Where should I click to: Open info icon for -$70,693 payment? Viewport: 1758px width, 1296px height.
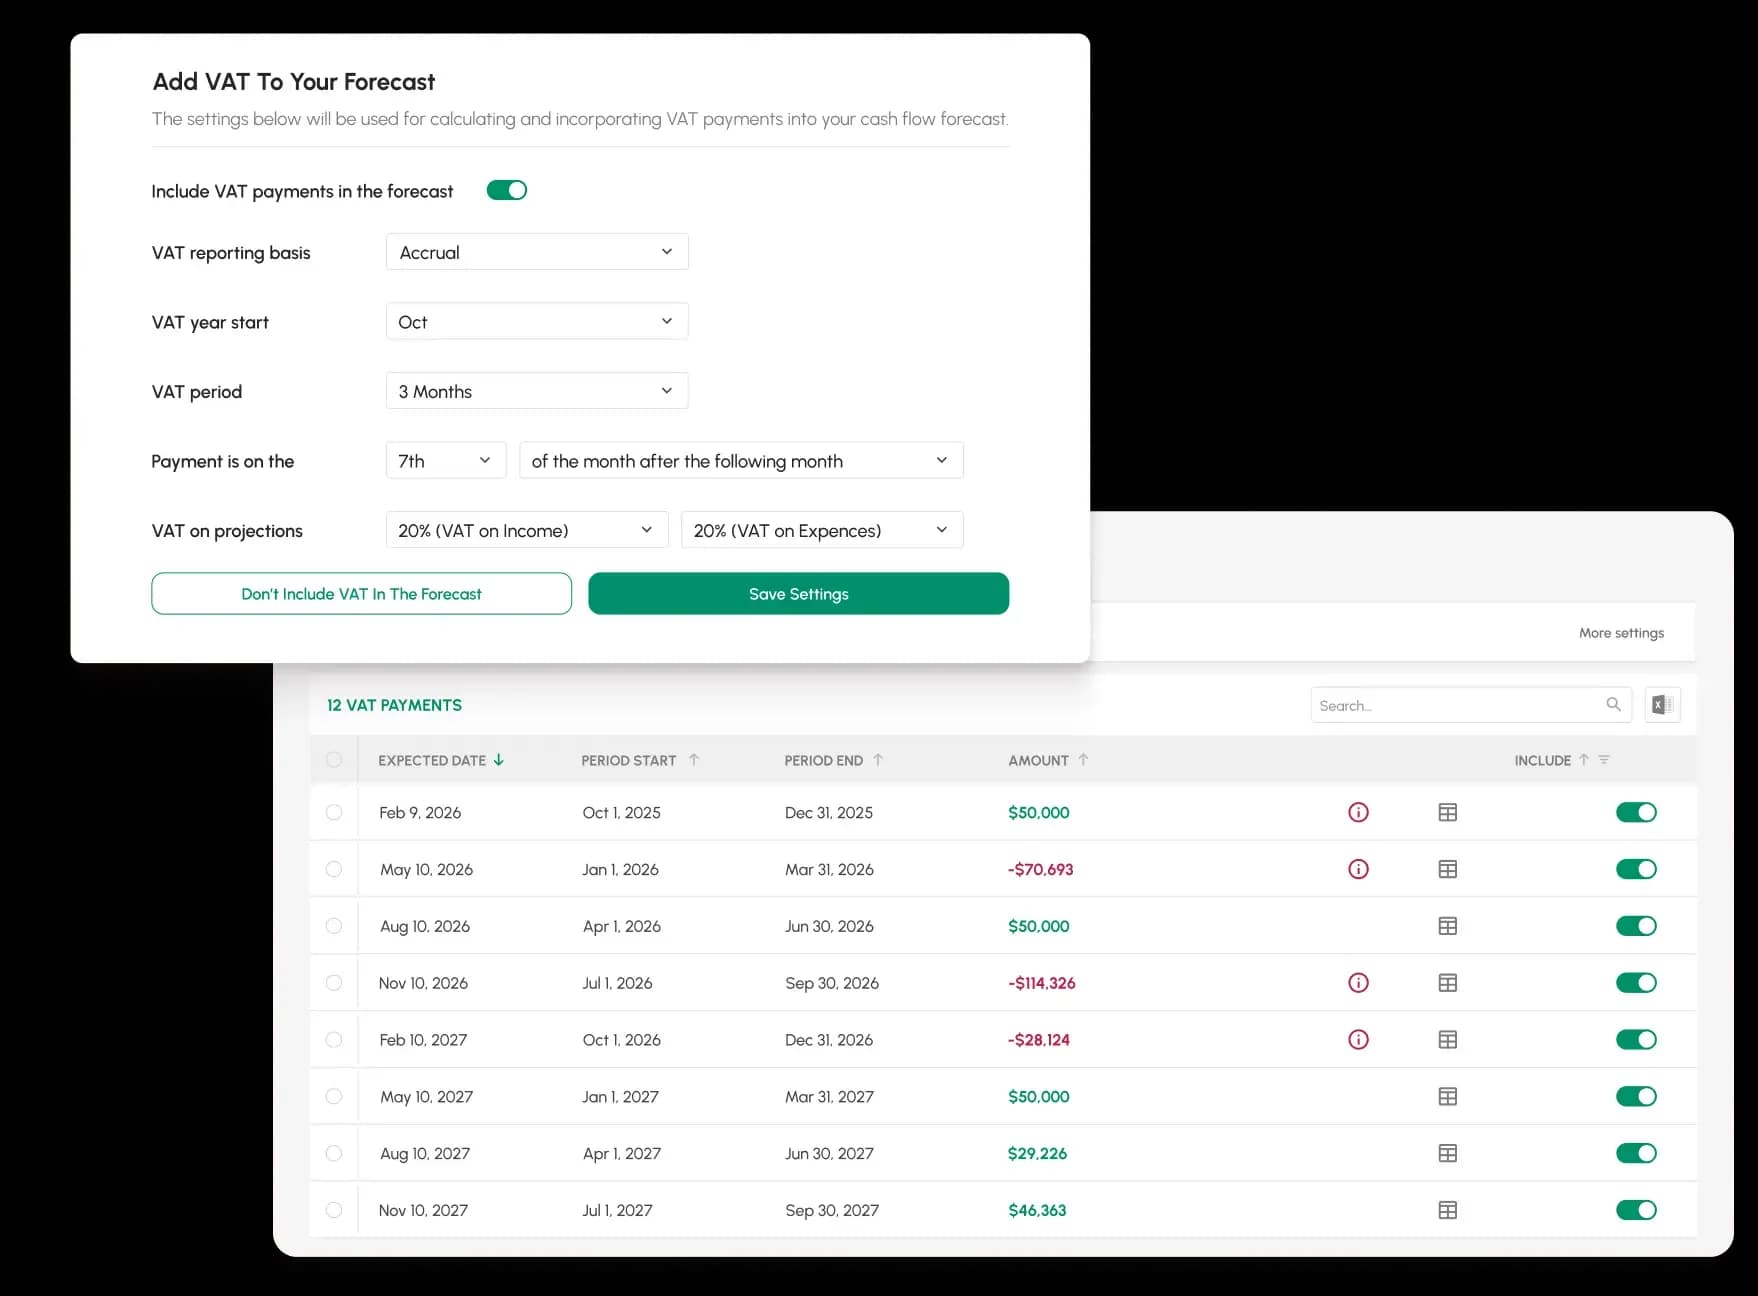[1358, 870]
